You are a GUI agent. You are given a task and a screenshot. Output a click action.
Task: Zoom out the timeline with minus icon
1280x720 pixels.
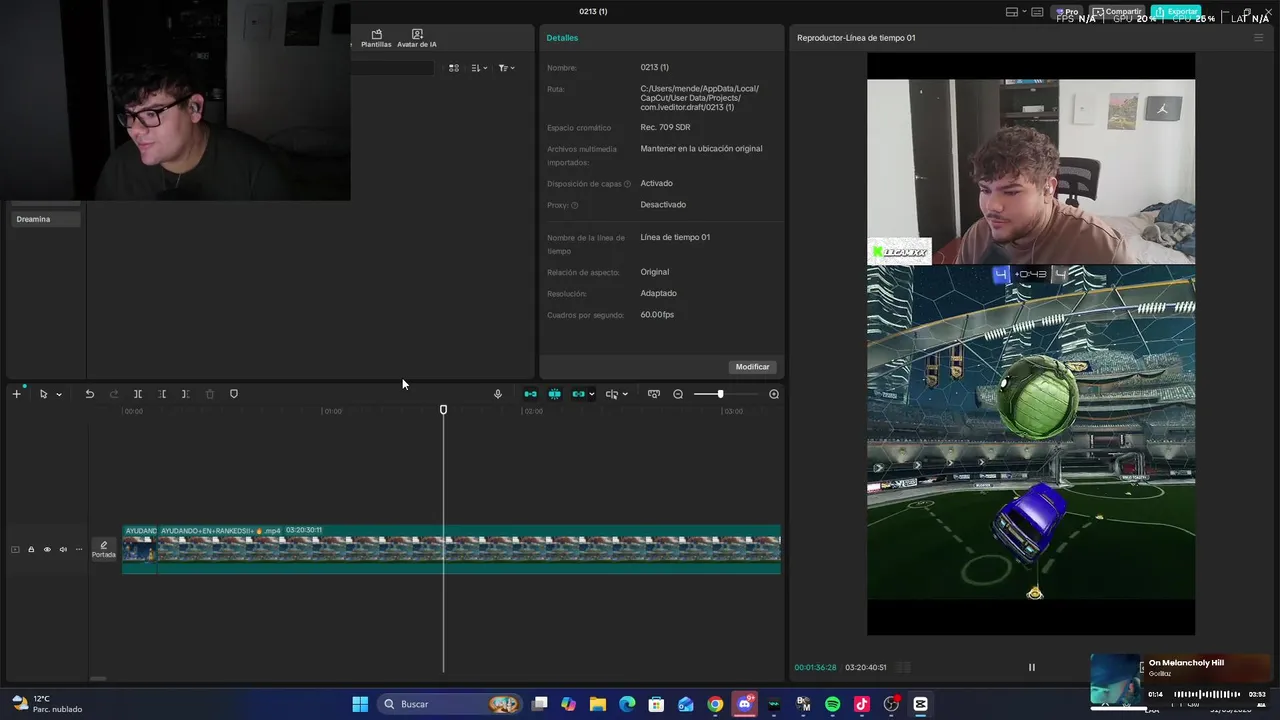click(x=678, y=394)
